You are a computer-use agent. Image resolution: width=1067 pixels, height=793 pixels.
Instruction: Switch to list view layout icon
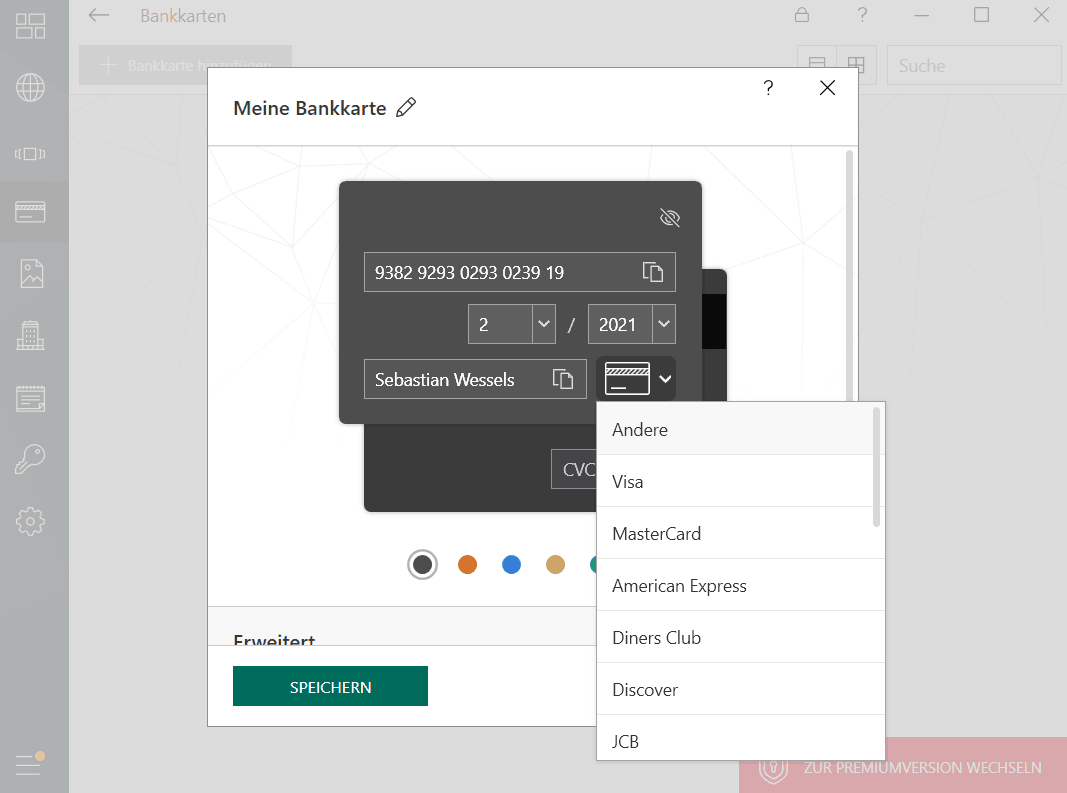(817, 65)
